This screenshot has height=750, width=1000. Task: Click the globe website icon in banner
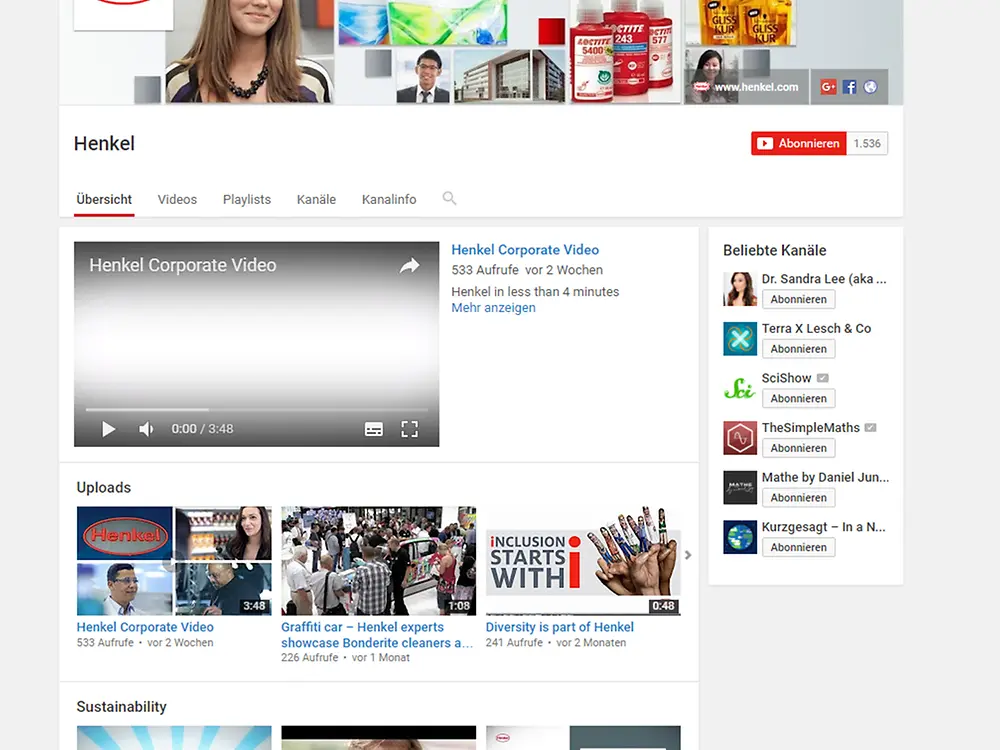pyautogui.click(x=871, y=87)
